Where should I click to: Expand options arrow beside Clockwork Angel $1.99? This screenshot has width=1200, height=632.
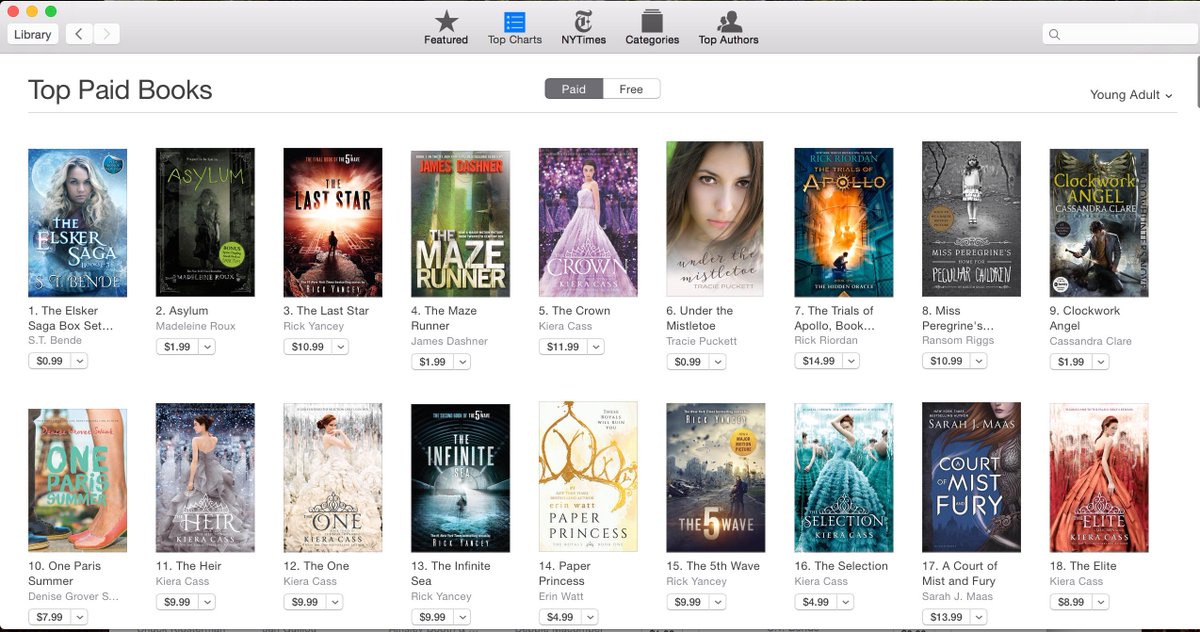[x=1100, y=361]
